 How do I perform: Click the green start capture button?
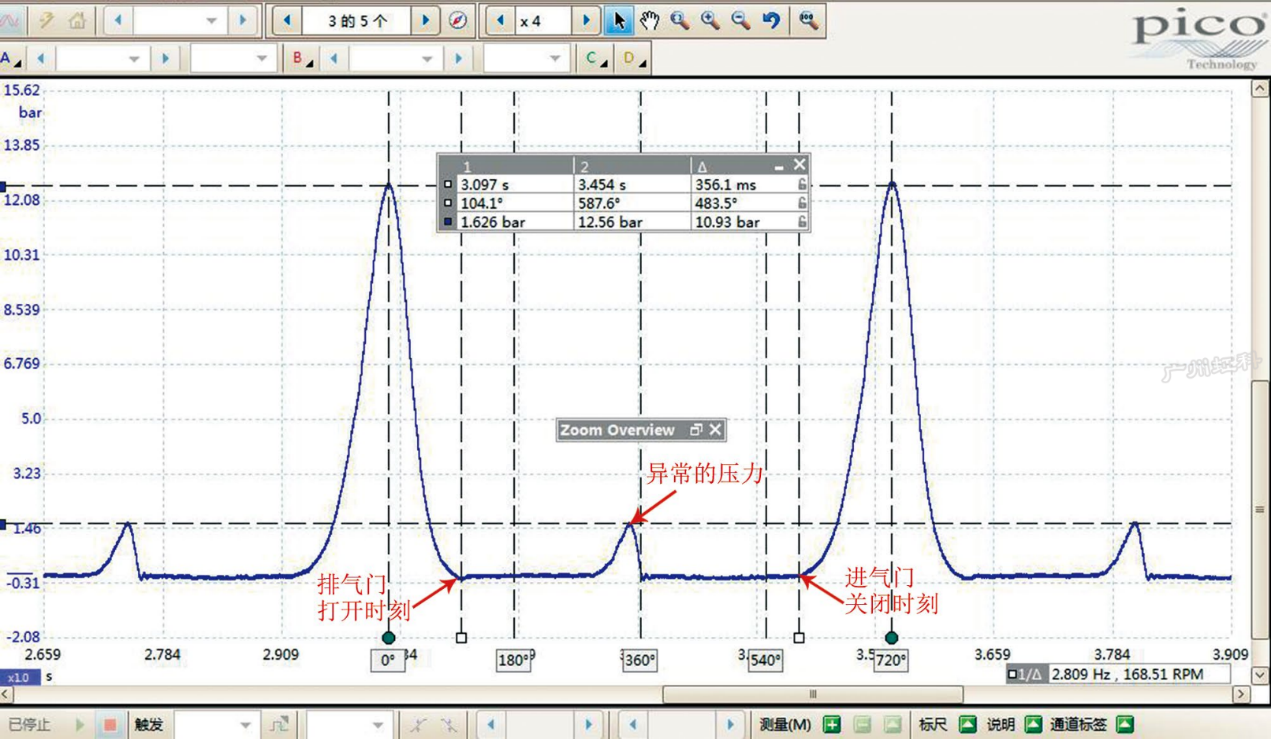pyautogui.click(x=80, y=724)
